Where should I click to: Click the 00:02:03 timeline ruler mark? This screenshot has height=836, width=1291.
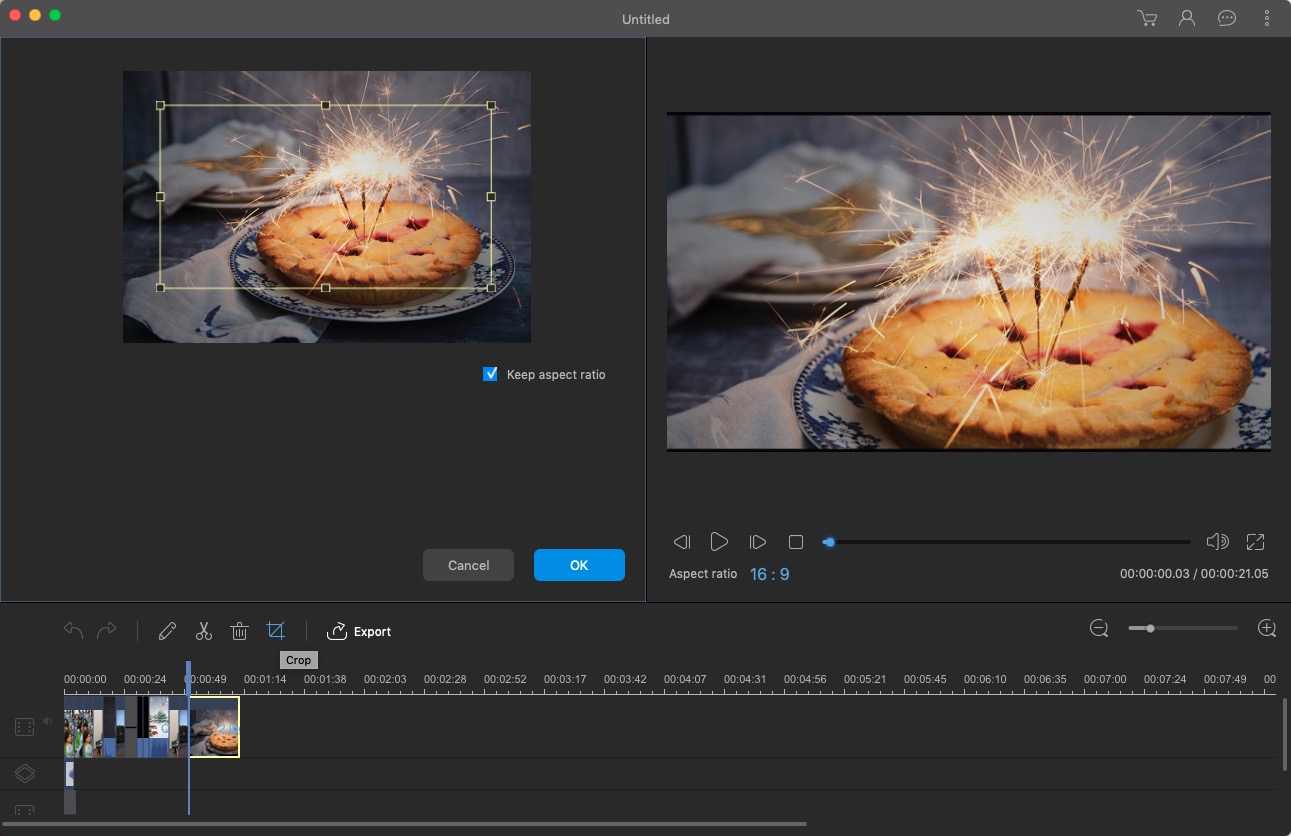pos(385,679)
